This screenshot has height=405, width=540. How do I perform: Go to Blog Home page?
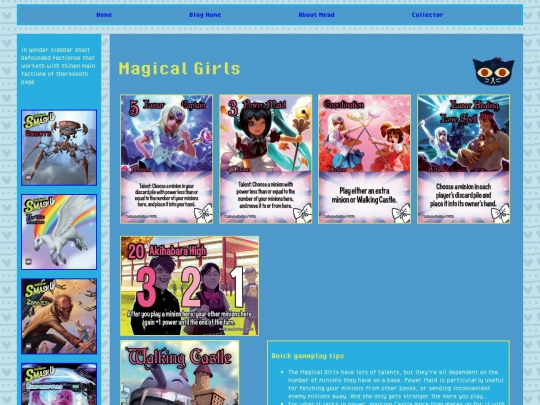[205, 15]
